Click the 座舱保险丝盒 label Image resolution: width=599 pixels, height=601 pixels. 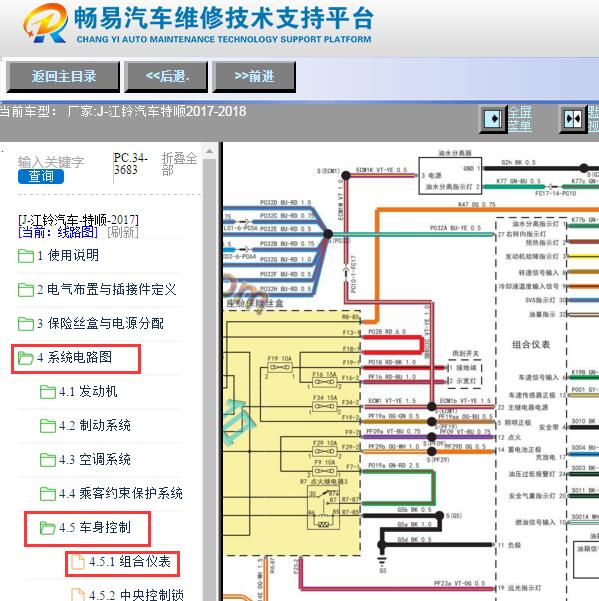pos(254,304)
